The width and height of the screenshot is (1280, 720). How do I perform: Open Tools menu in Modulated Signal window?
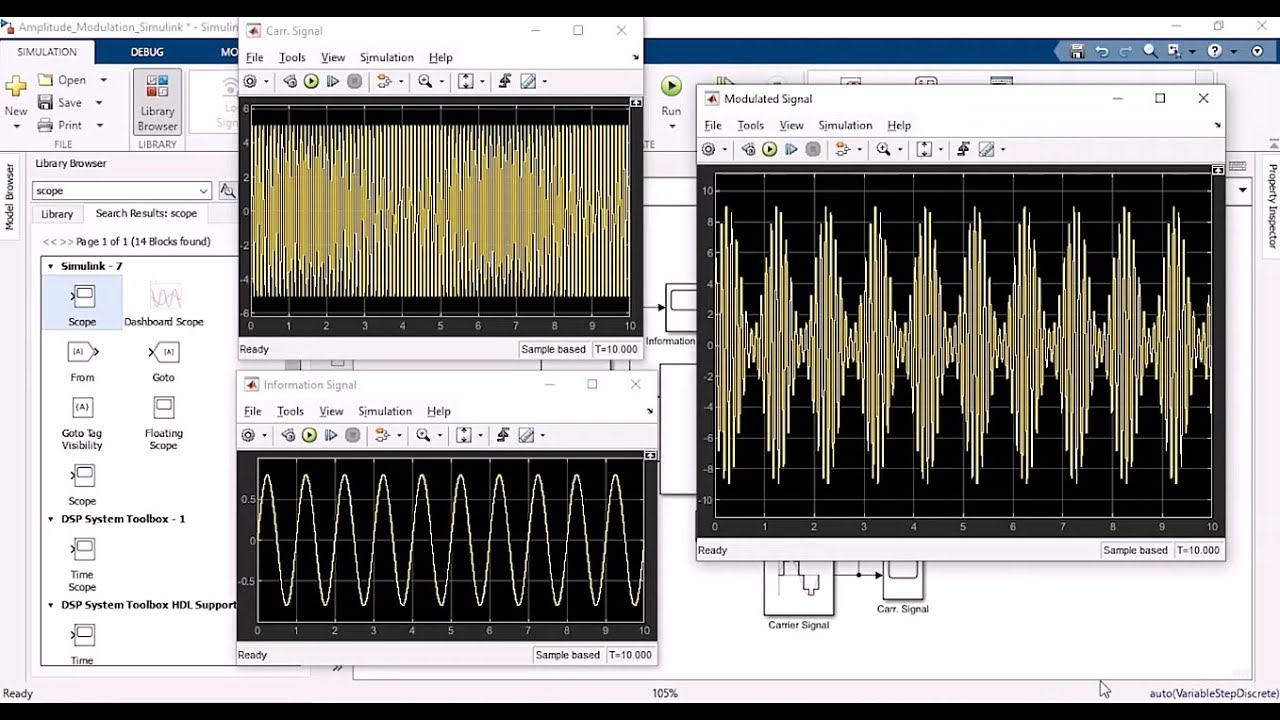tap(750, 125)
